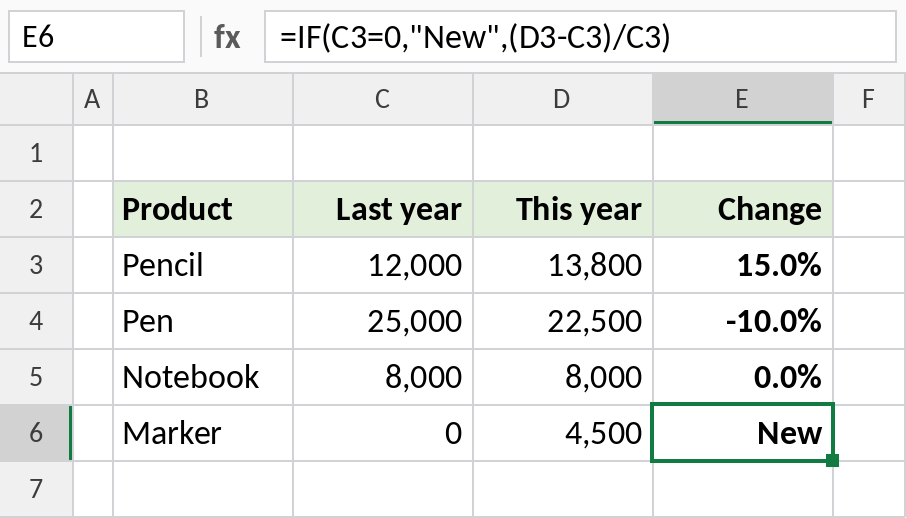The width and height of the screenshot is (906, 518).
Task: Select row 6 header
Action: (36, 433)
